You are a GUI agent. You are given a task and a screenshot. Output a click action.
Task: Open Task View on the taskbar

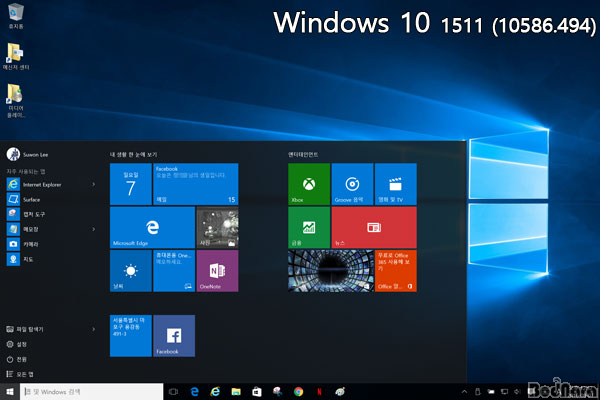pyautogui.click(x=173, y=392)
